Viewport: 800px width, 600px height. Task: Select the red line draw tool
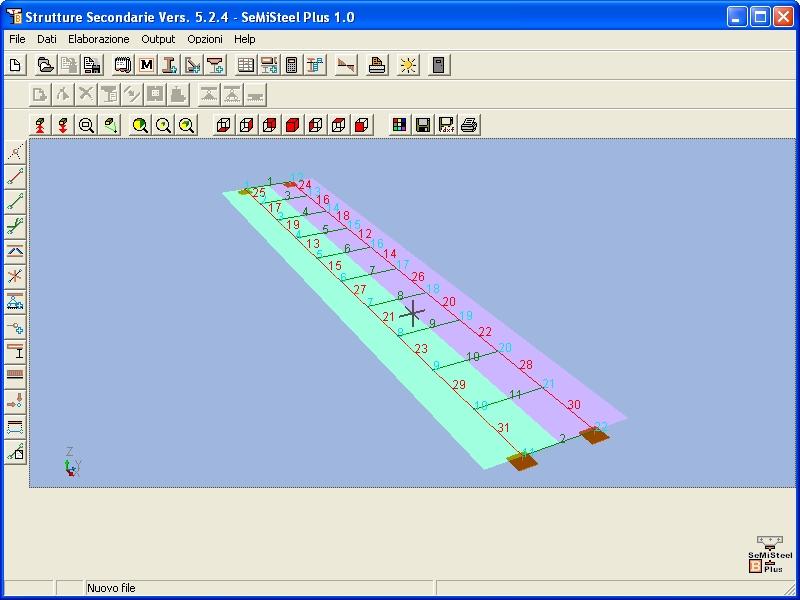point(15,177)
